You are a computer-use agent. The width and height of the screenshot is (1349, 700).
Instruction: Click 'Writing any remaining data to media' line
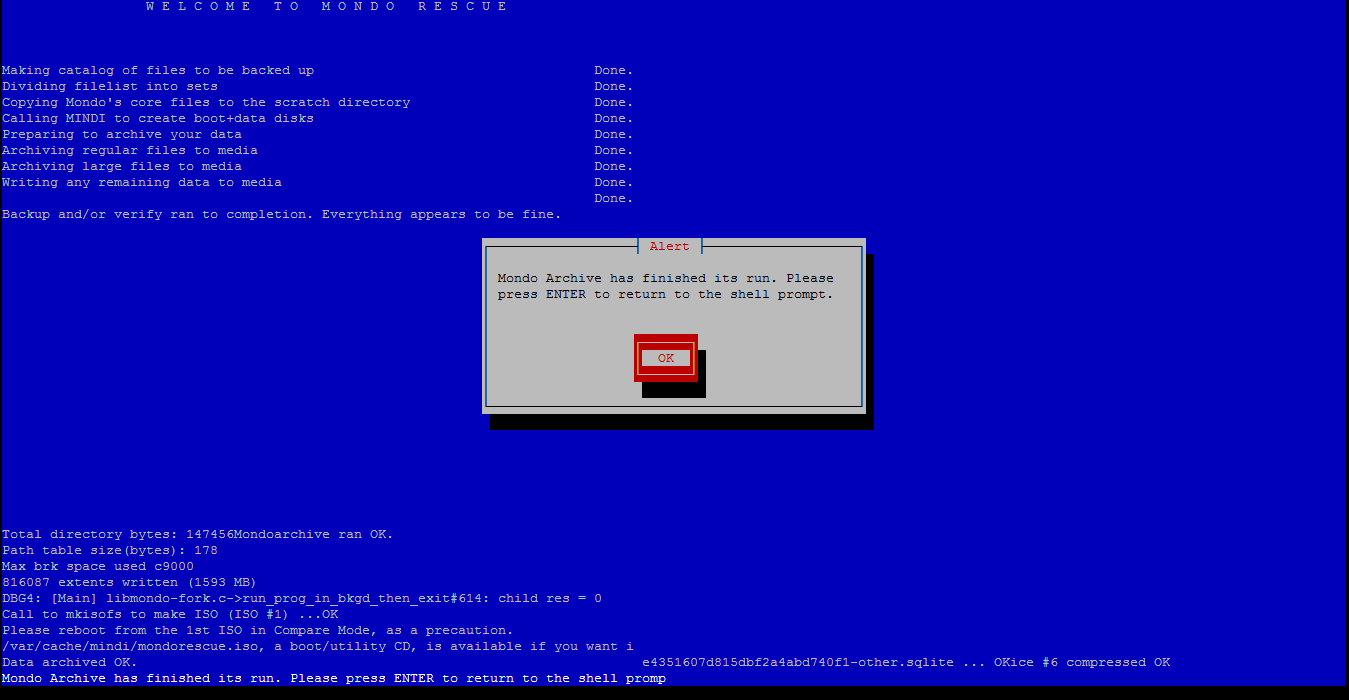pyautogui.click(x=142, y=182)
